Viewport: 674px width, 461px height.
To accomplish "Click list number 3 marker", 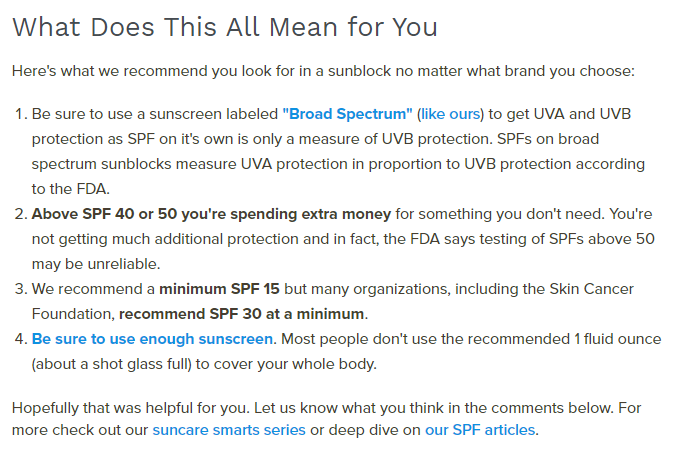I will [21, 289].
